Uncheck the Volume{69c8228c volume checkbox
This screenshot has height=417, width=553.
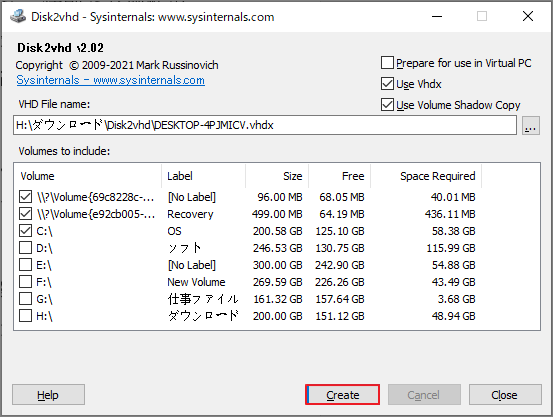(x=25, y=197)
